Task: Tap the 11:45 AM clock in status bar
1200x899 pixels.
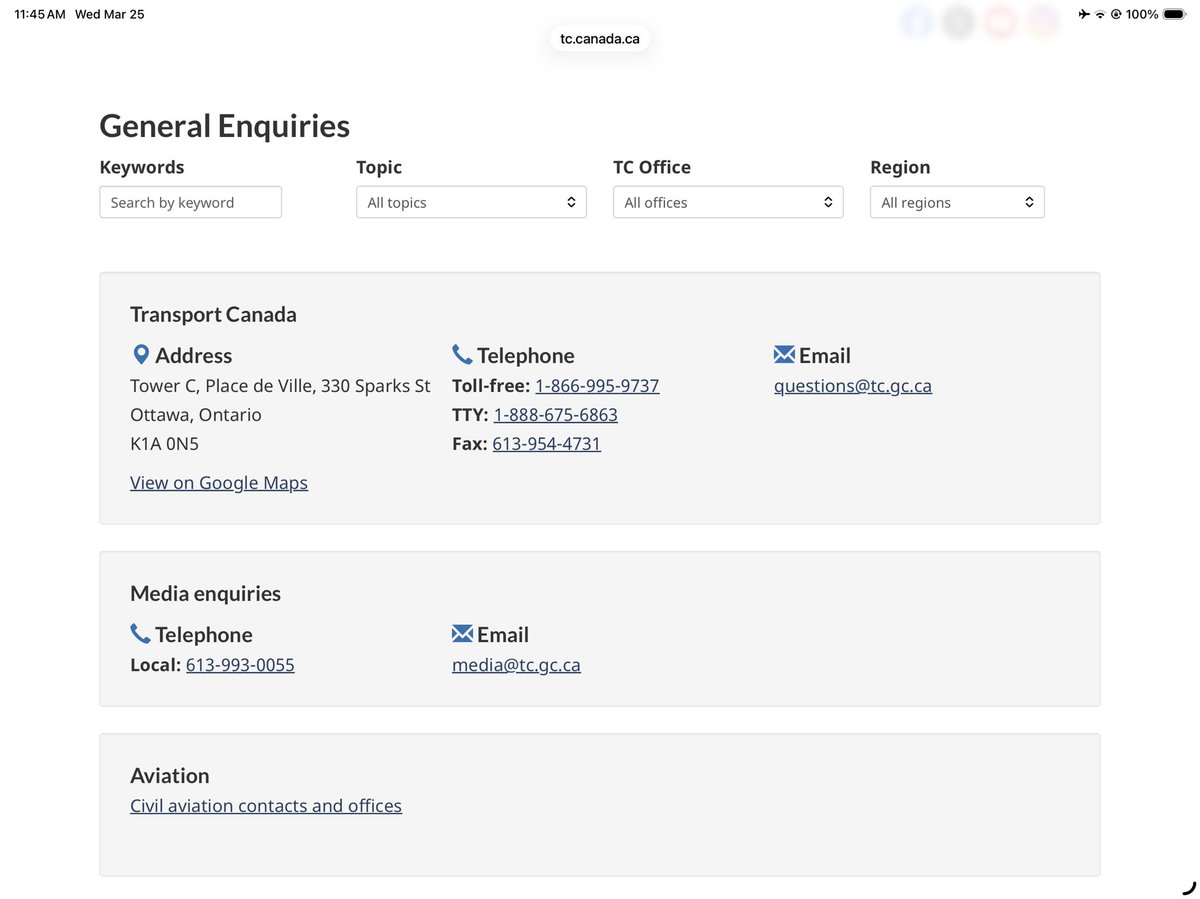Action: click(x=40, y=14)
